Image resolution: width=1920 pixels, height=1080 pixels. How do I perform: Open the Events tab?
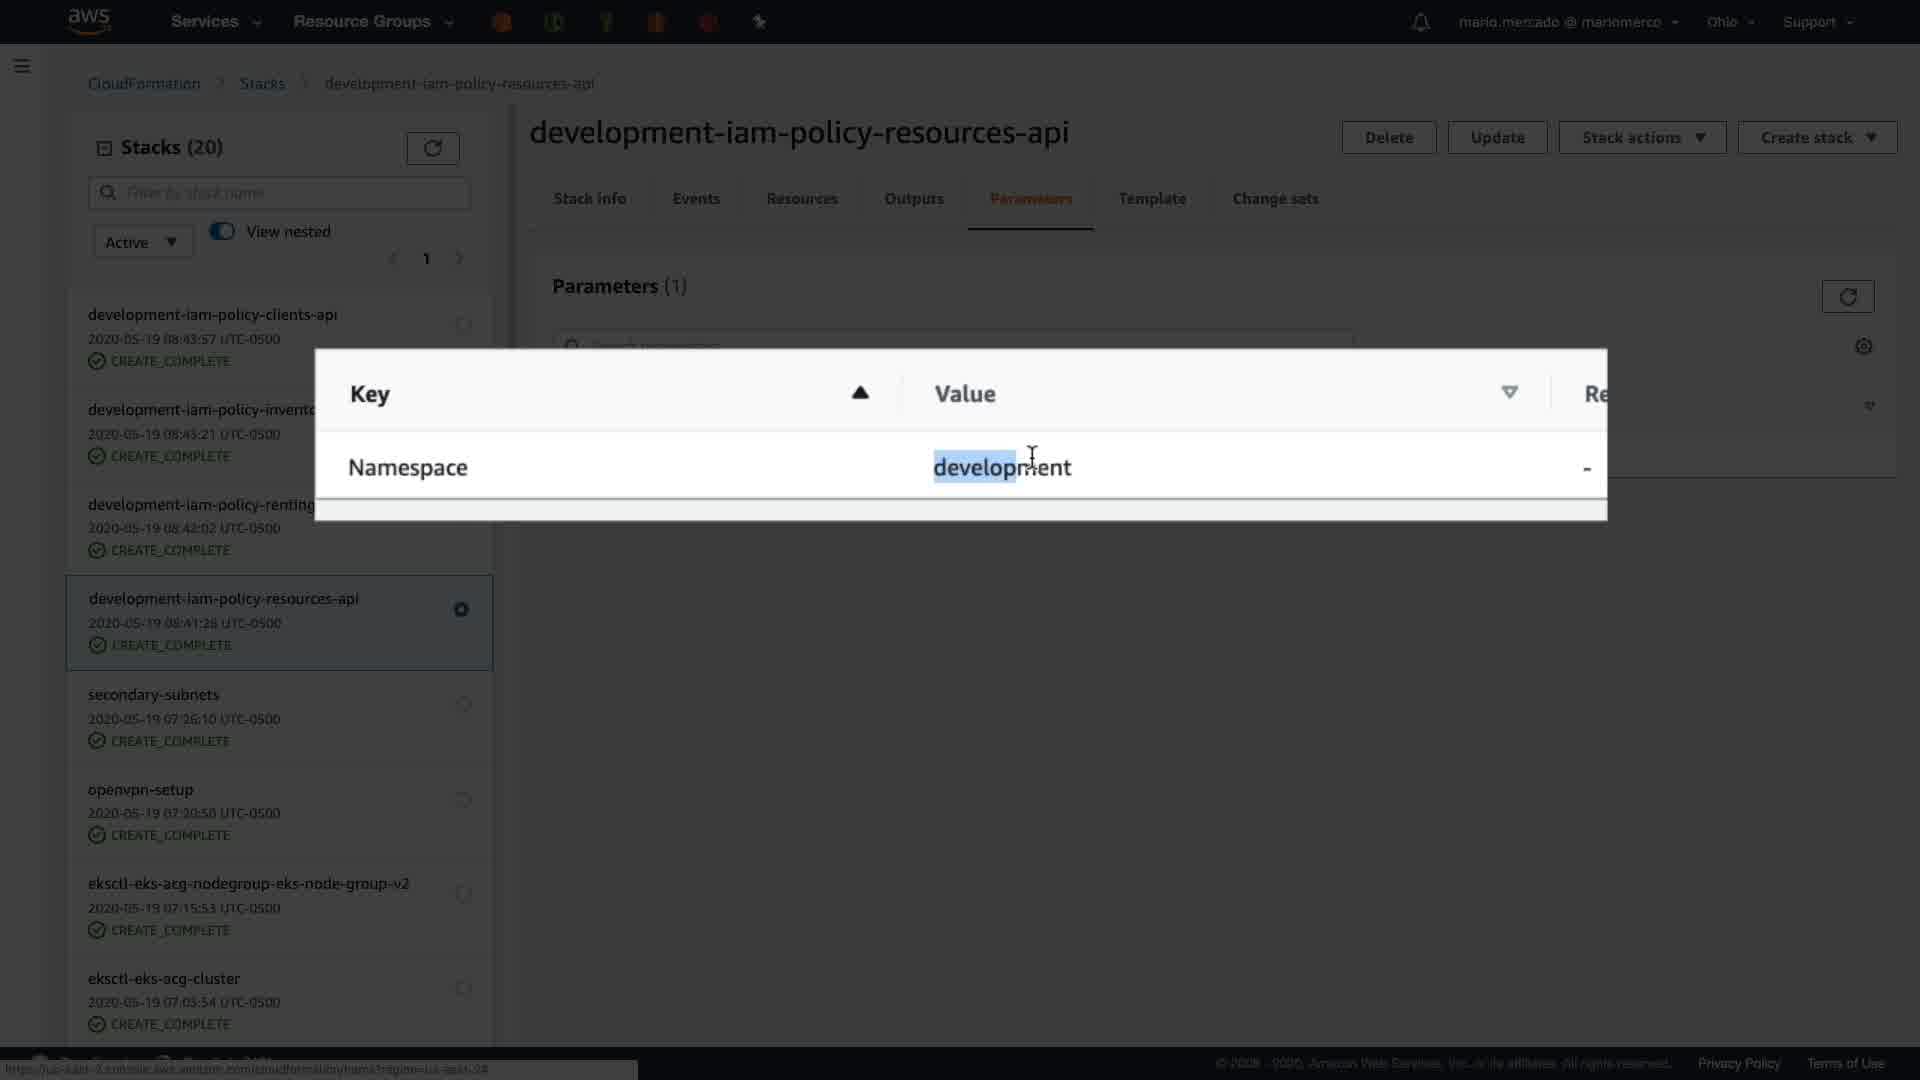pos(696,199)
